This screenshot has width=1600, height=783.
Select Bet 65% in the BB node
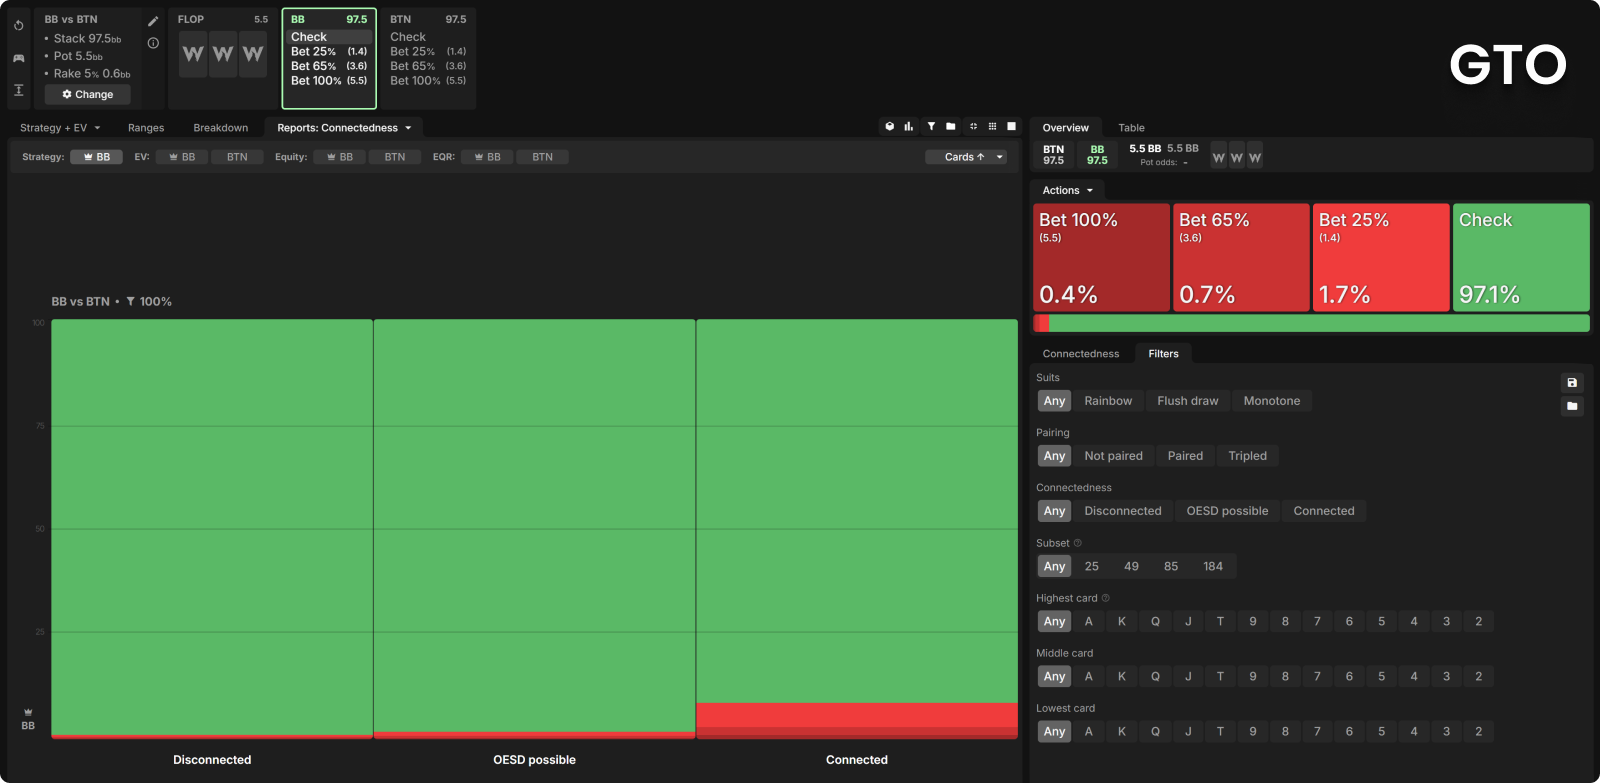329,66
